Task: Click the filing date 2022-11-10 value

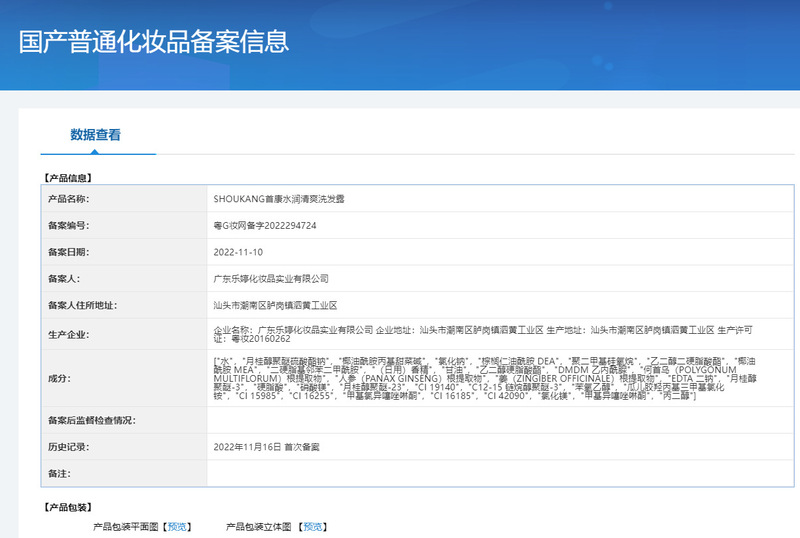Action: [237, 252]
